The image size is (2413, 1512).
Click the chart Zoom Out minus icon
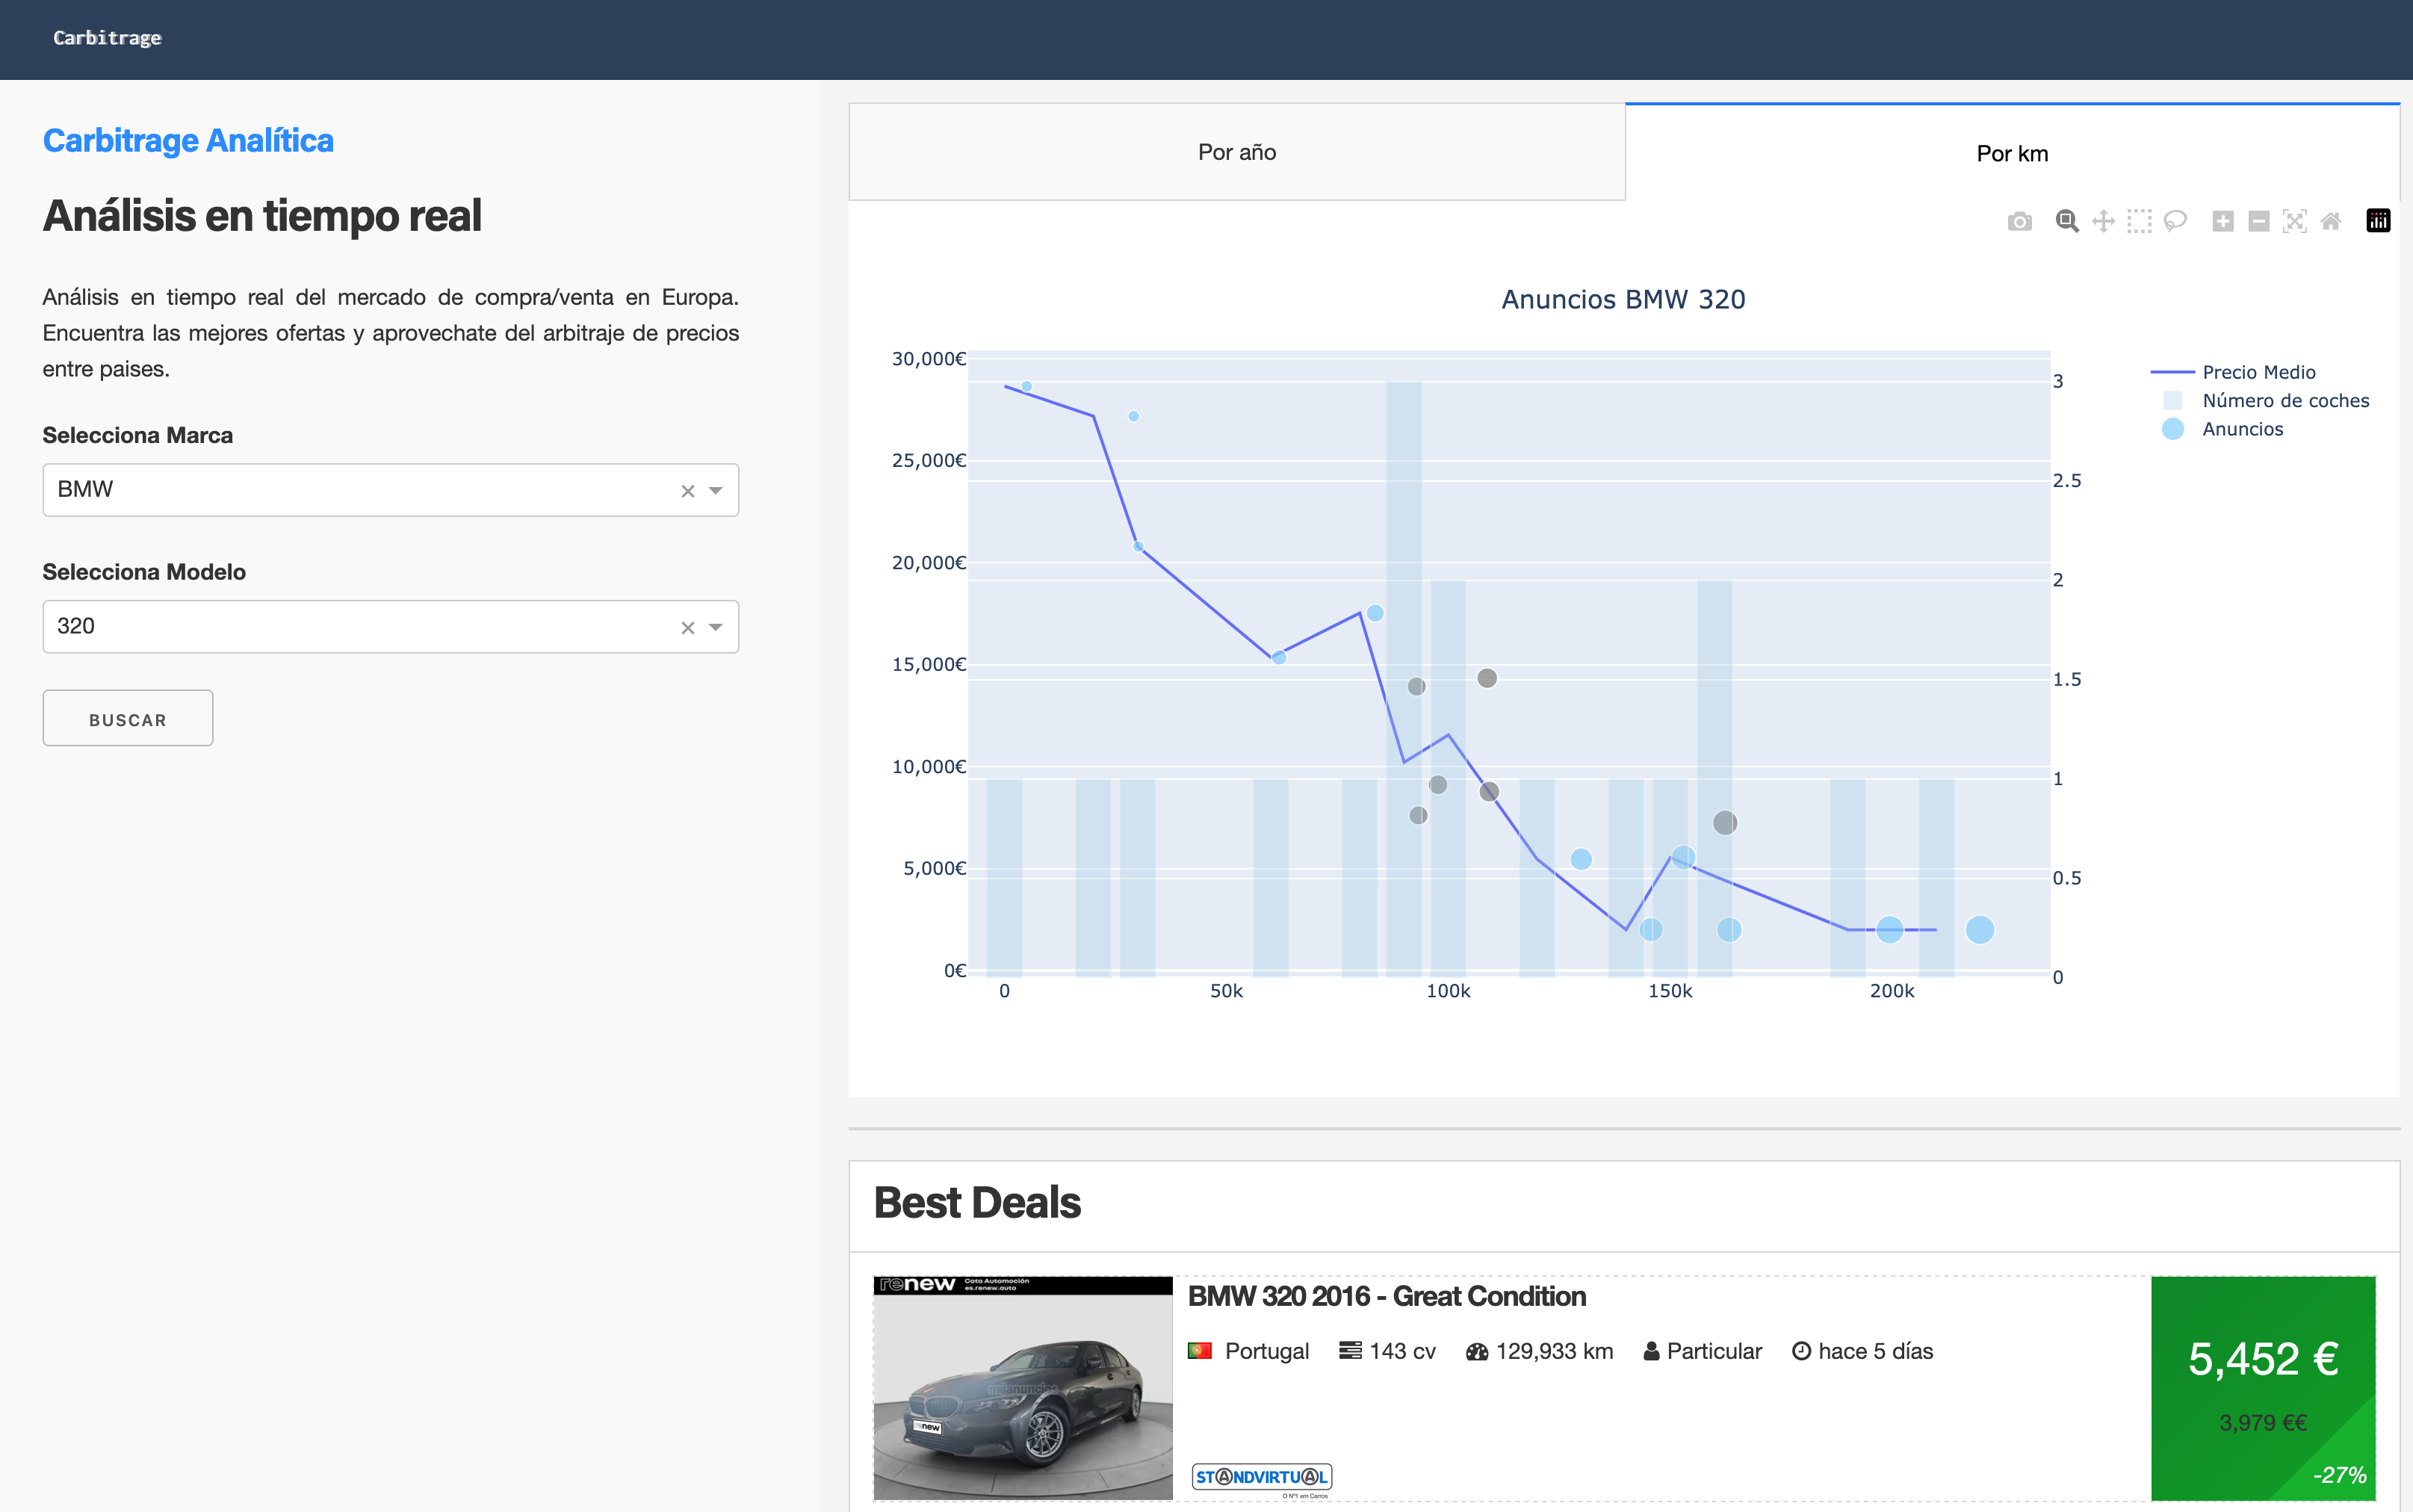2258,221
